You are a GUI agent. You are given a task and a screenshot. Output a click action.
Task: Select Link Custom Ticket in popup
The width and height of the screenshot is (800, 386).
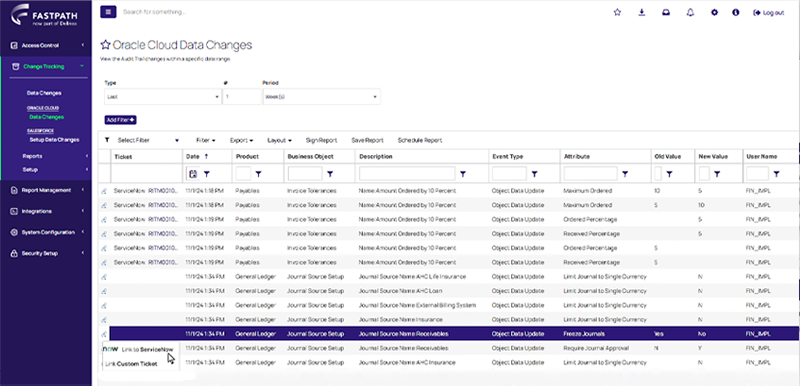[x=131, y=364]
